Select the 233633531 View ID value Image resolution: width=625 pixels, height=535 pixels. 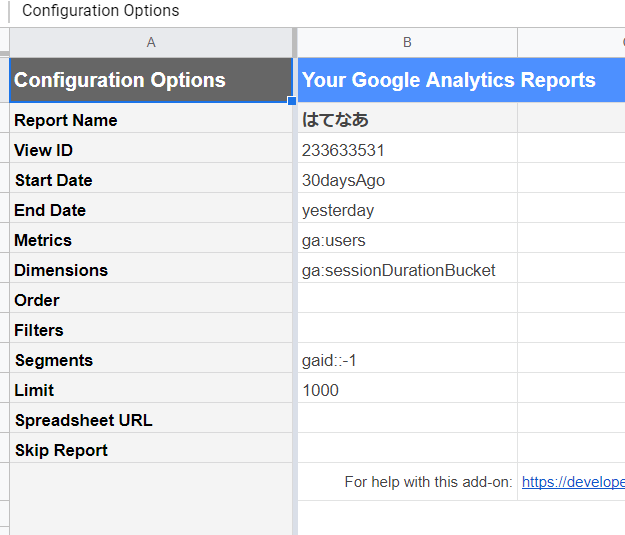[x=407, y=148]
